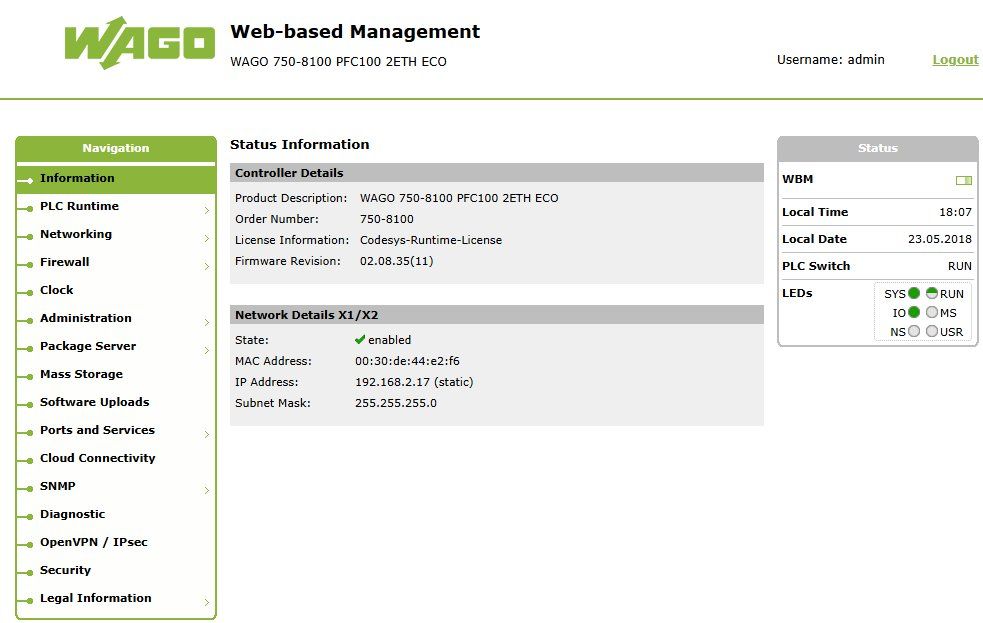Open the Clock settings page

click(116, 290)
